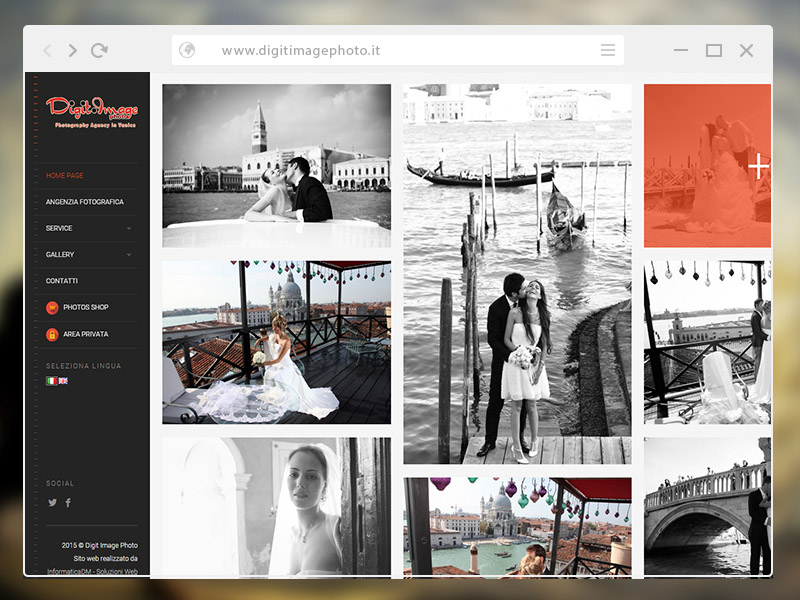Open the AREA PRIVATA link
The width and height of the screenshot is (800, 600).
(86, 334)
